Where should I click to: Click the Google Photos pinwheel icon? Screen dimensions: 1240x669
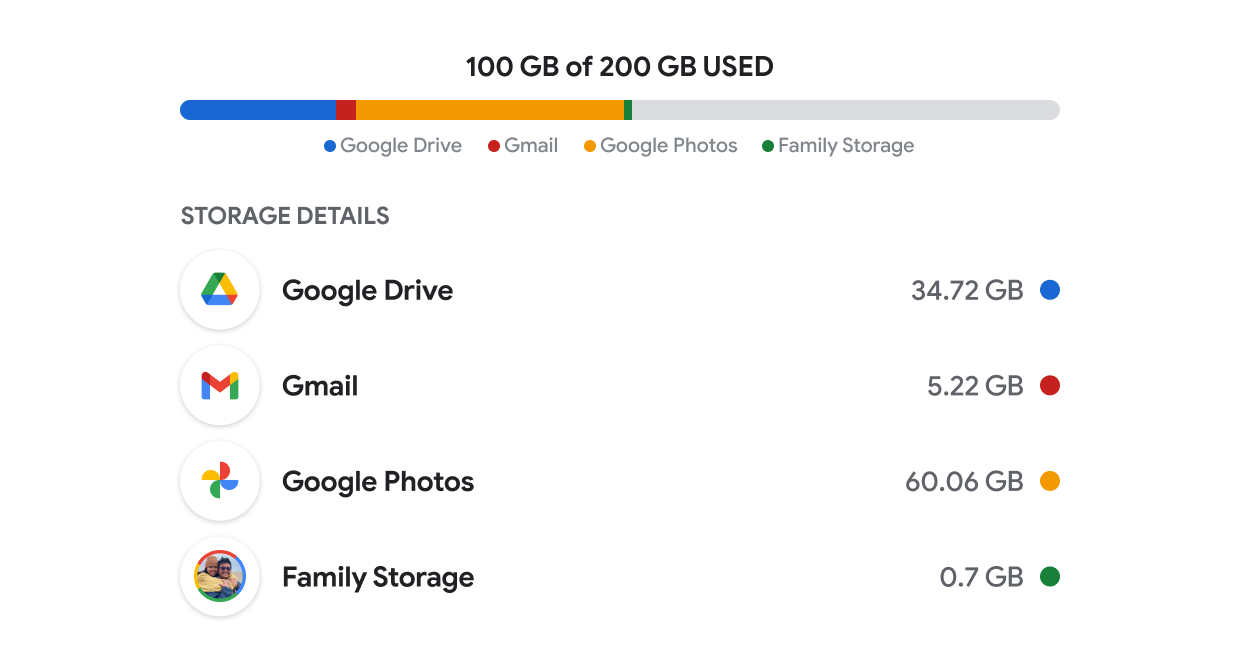pos(220,481)
